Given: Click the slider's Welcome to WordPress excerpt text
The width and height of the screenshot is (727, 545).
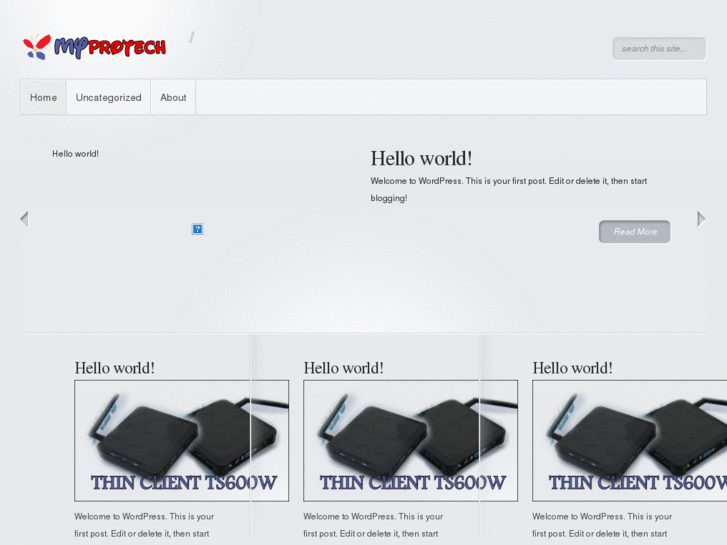Looking at the screenshot, I should tap(509, 189).
